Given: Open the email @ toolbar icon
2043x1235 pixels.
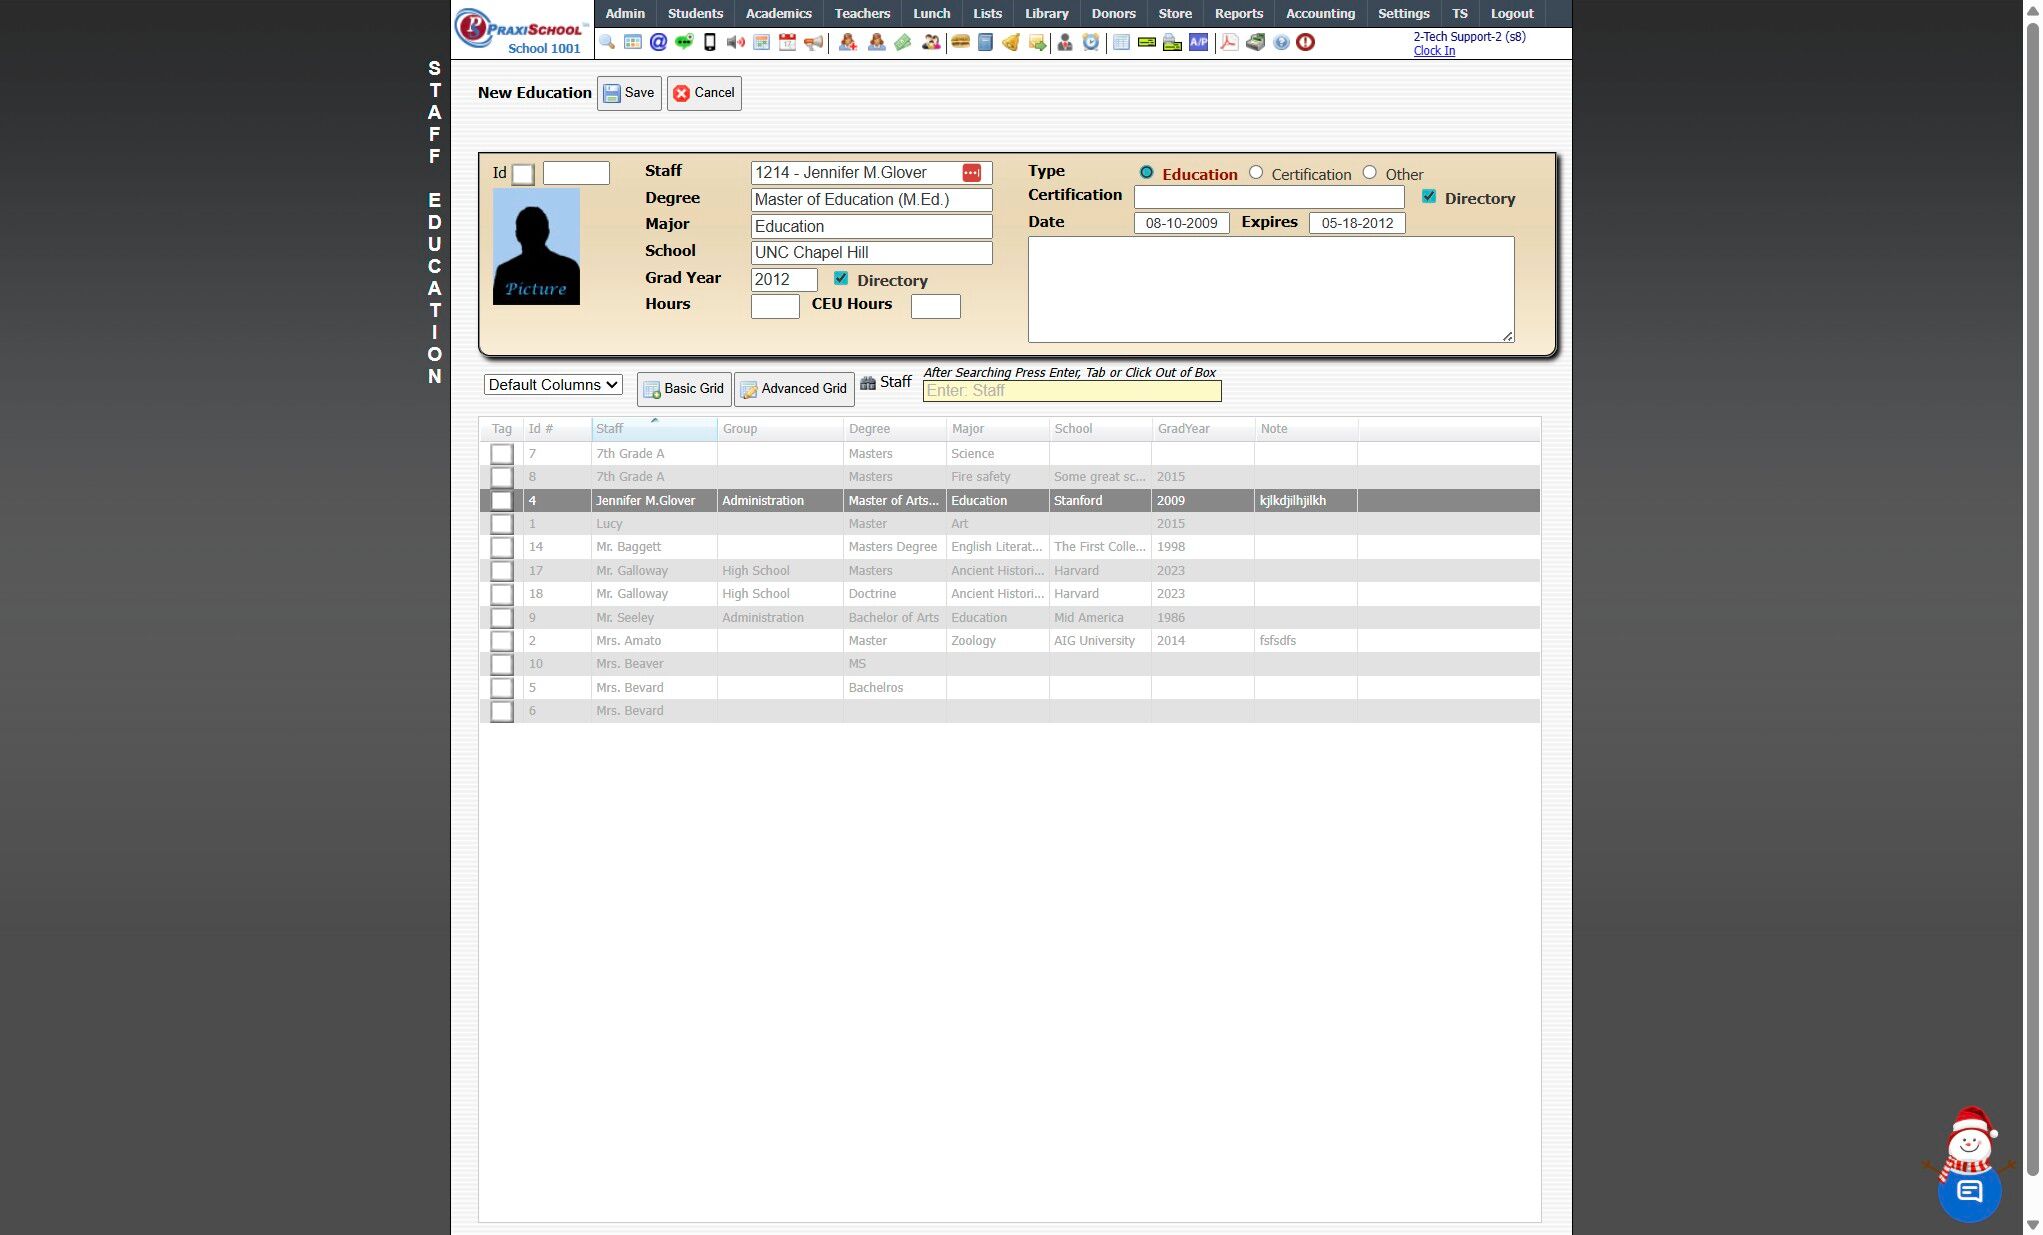Looking at the screenshot, I should [x=658, y=42].
